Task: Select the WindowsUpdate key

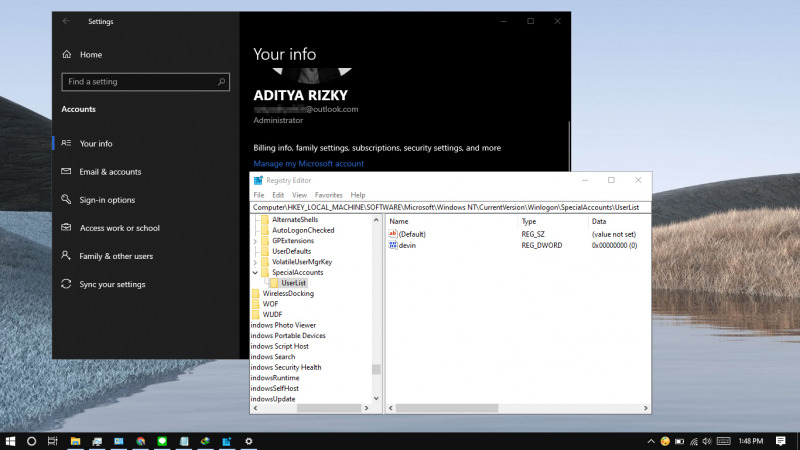Action: point(273,399)
